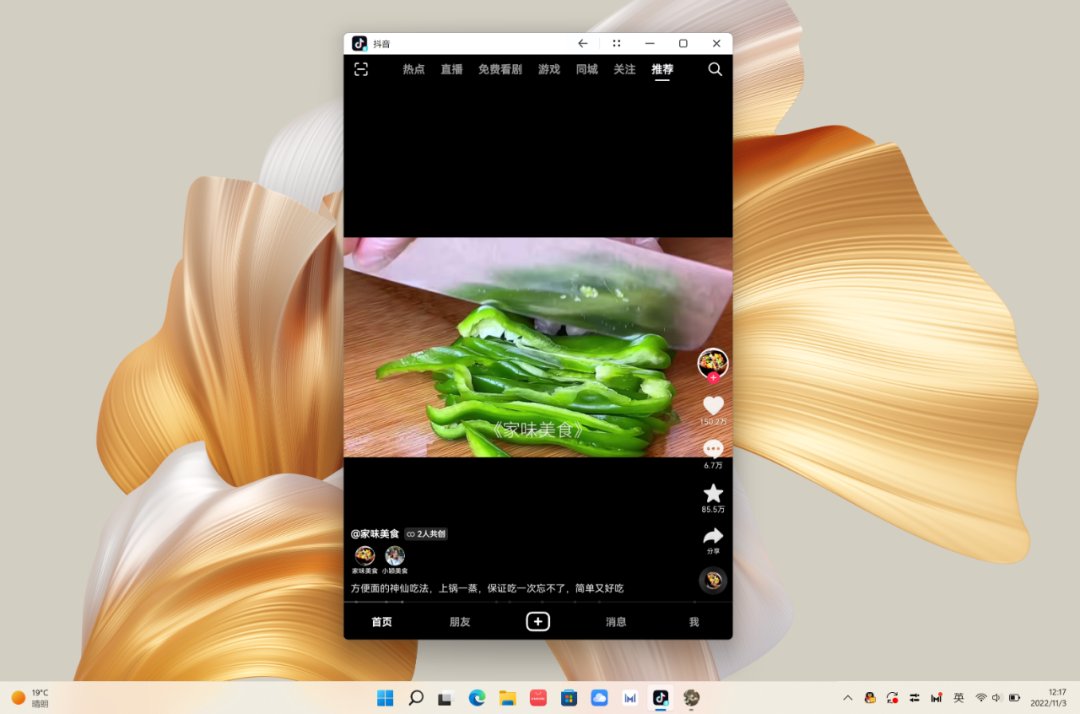Screen dimensions: 1080x714
Task: Open the search magnifier in Douyin
Action: (715, 69)
